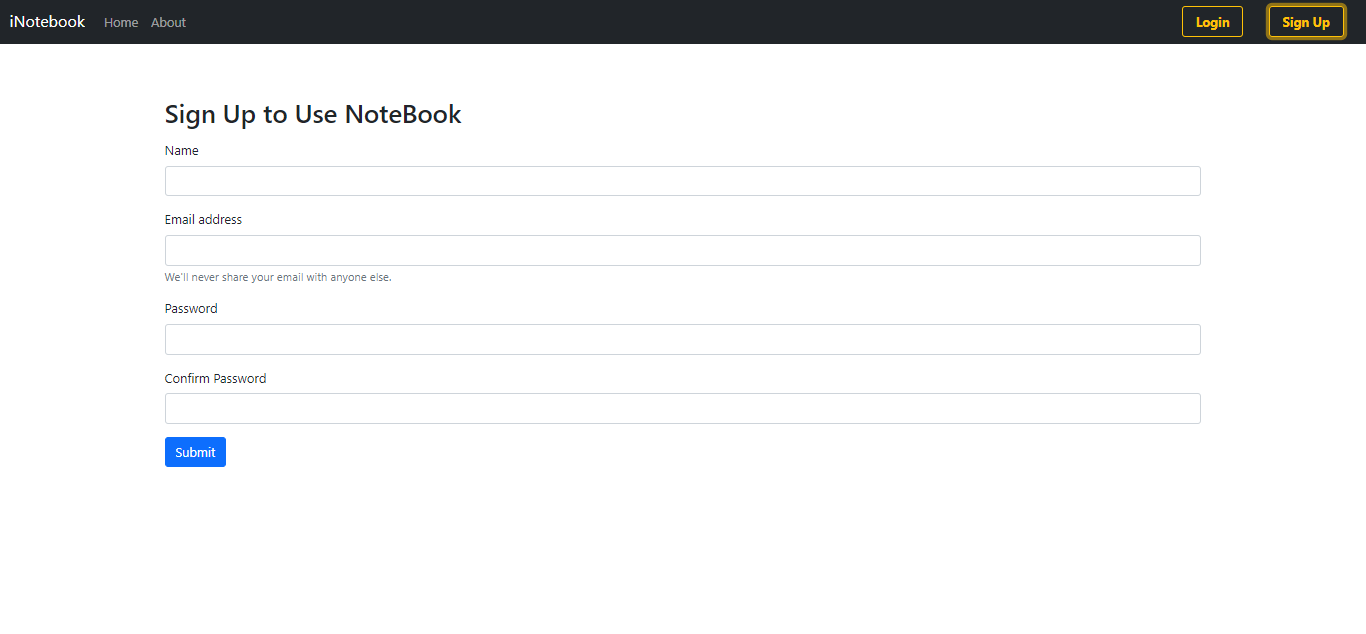Image resolution: width=1366 pixels, height=634 pixels.
Task: Click the Confirm Password input field
Action: (682, 408)
